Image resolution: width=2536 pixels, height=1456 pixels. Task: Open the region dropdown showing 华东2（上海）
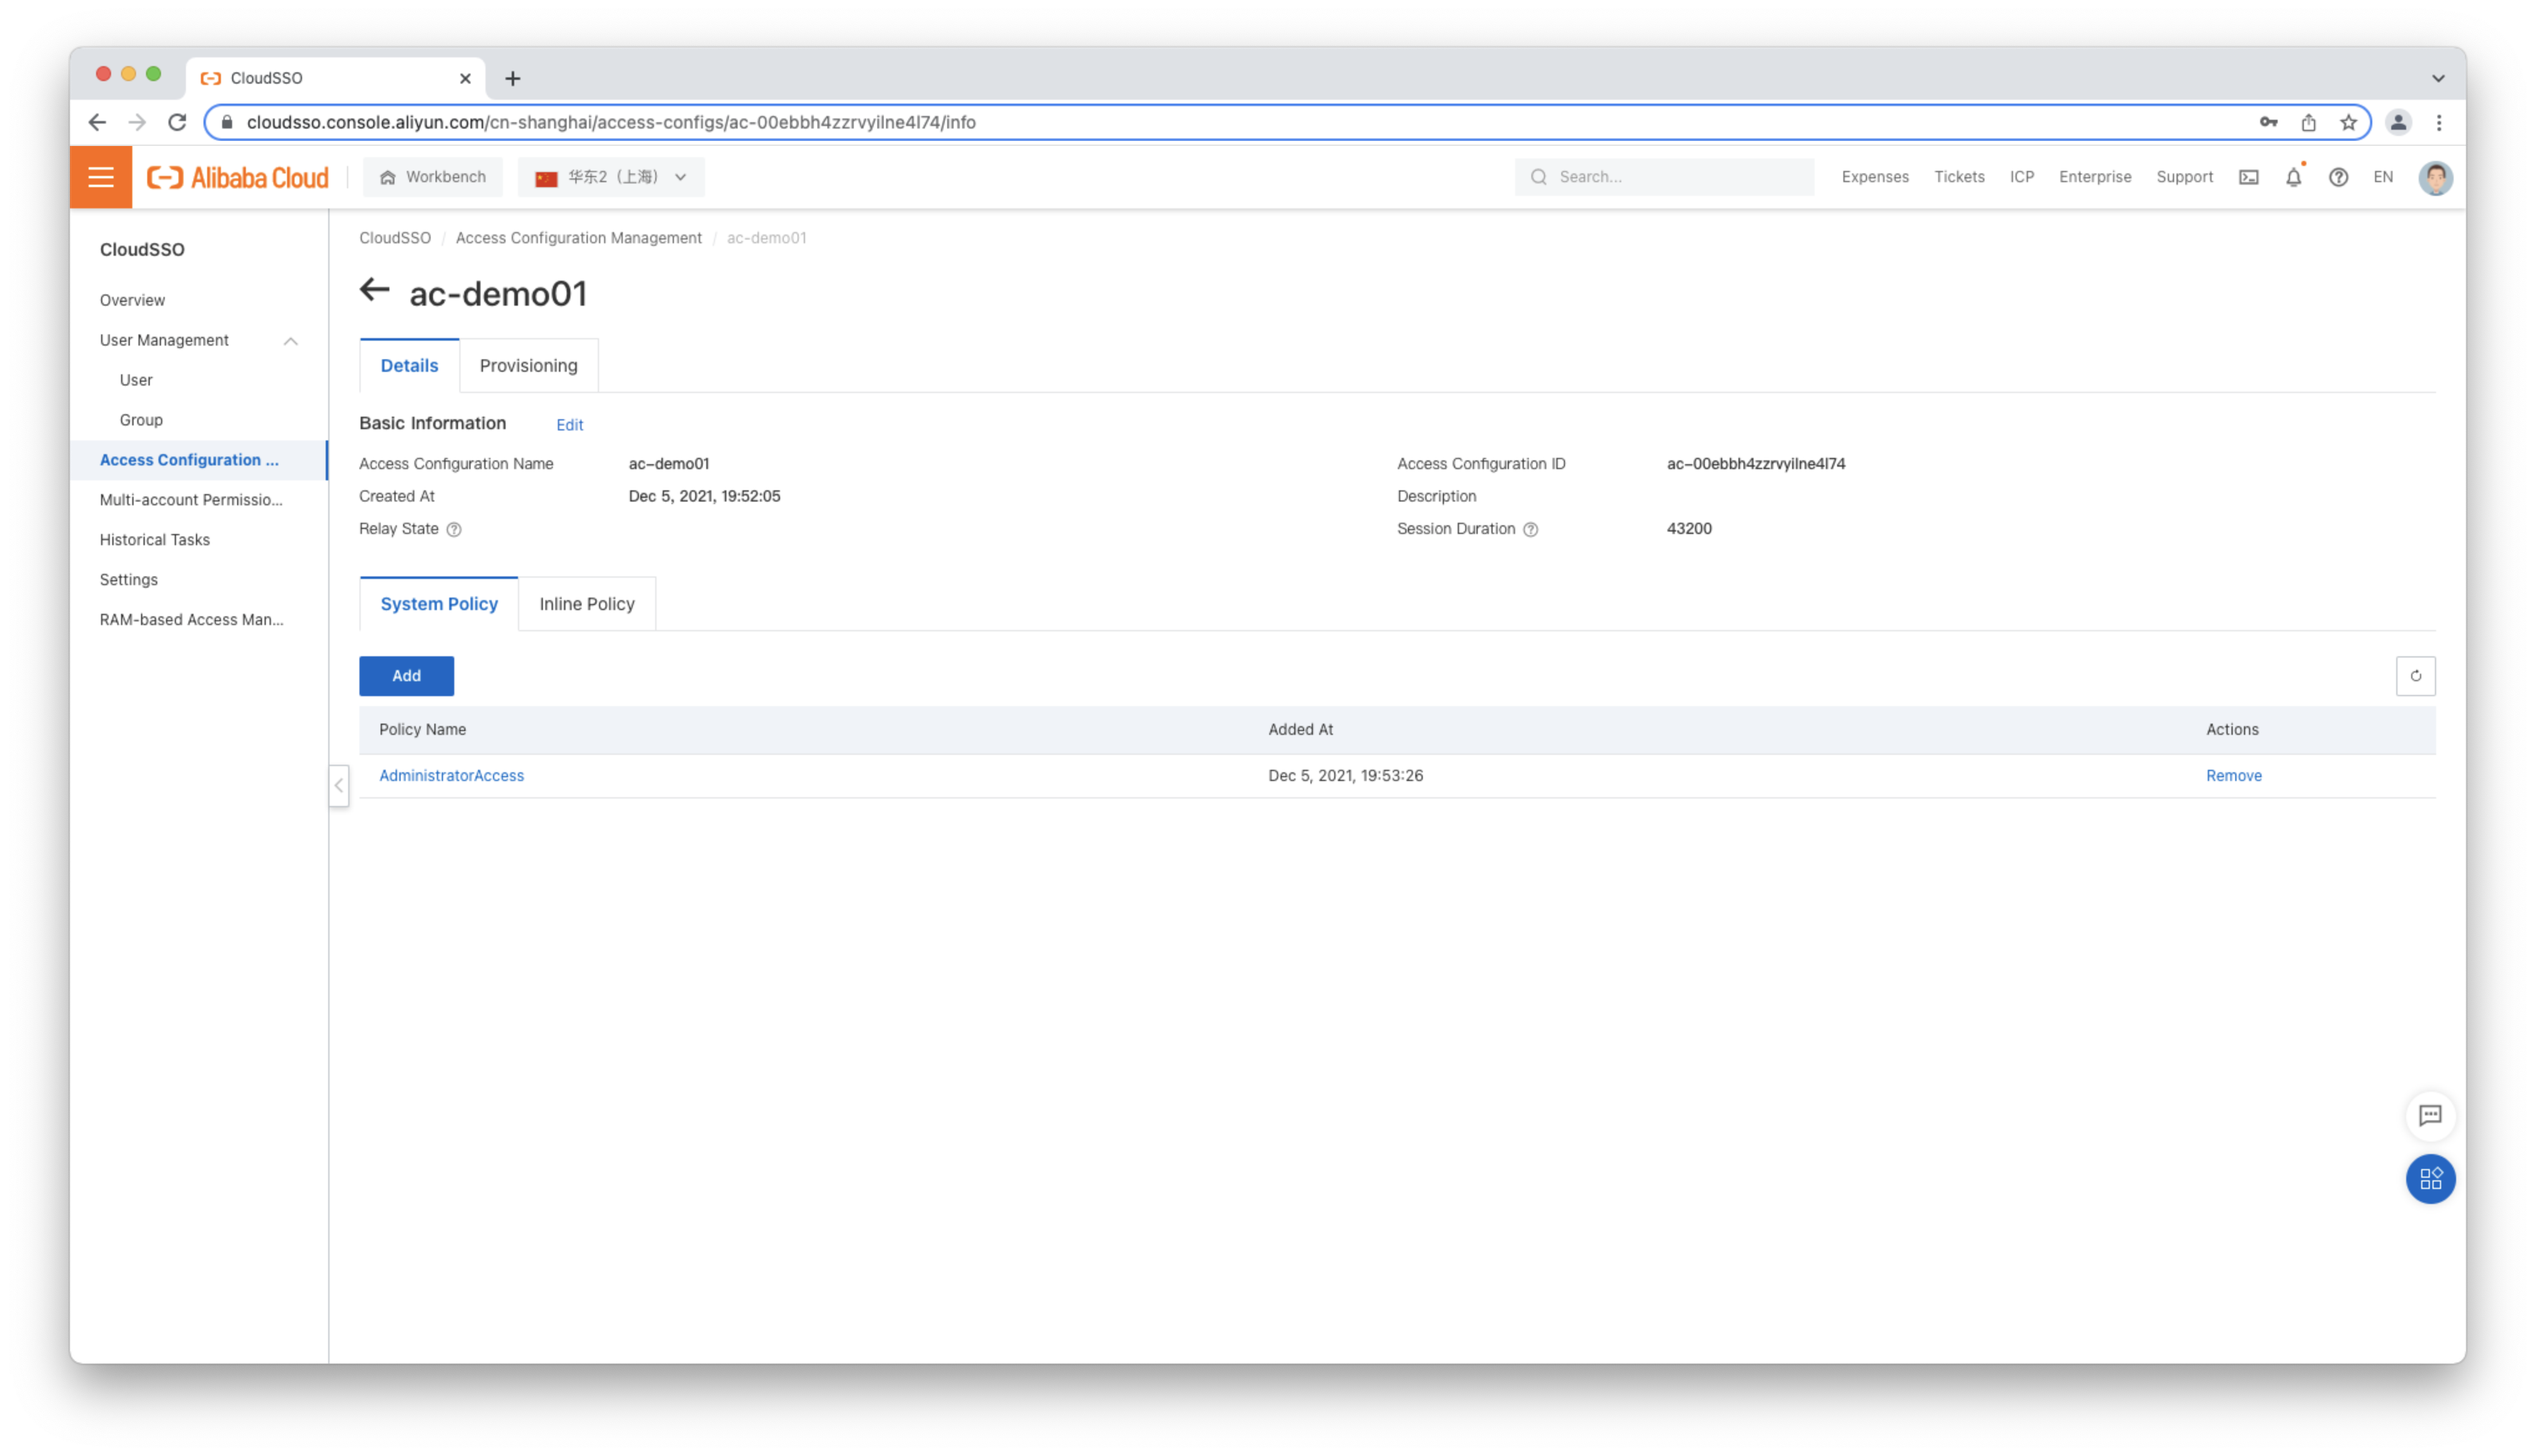pyautogui.click(x=611, y=178)
